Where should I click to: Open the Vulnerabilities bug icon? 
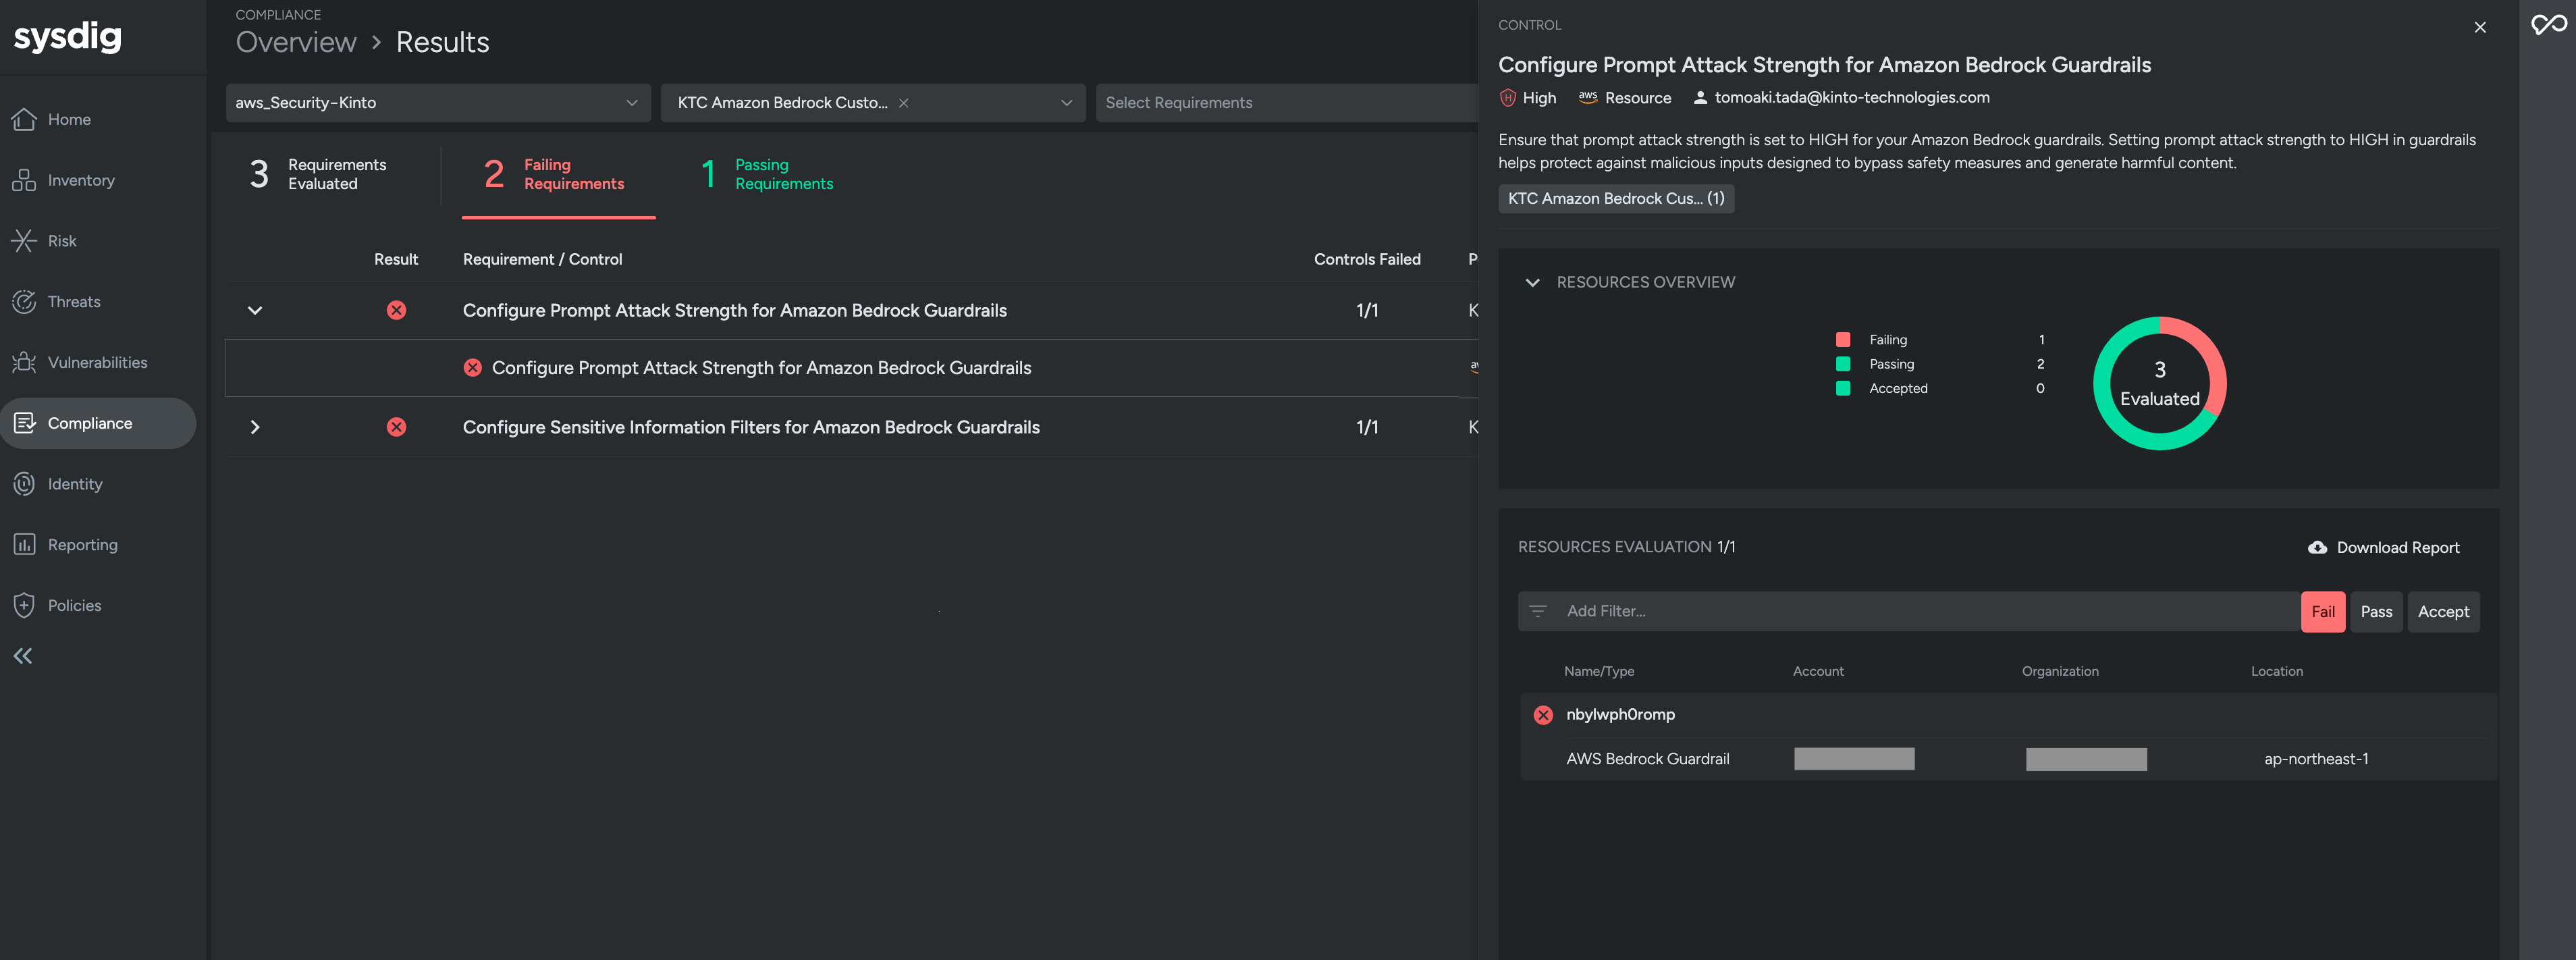[24, 362]
